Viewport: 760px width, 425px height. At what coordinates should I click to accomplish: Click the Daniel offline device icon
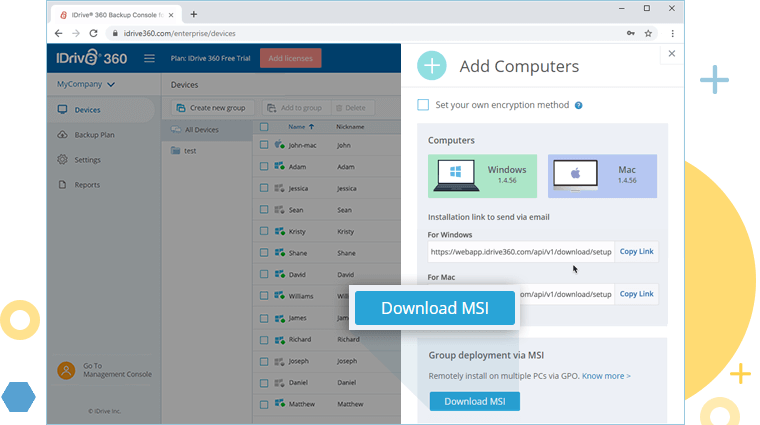[x=280, y=382]
